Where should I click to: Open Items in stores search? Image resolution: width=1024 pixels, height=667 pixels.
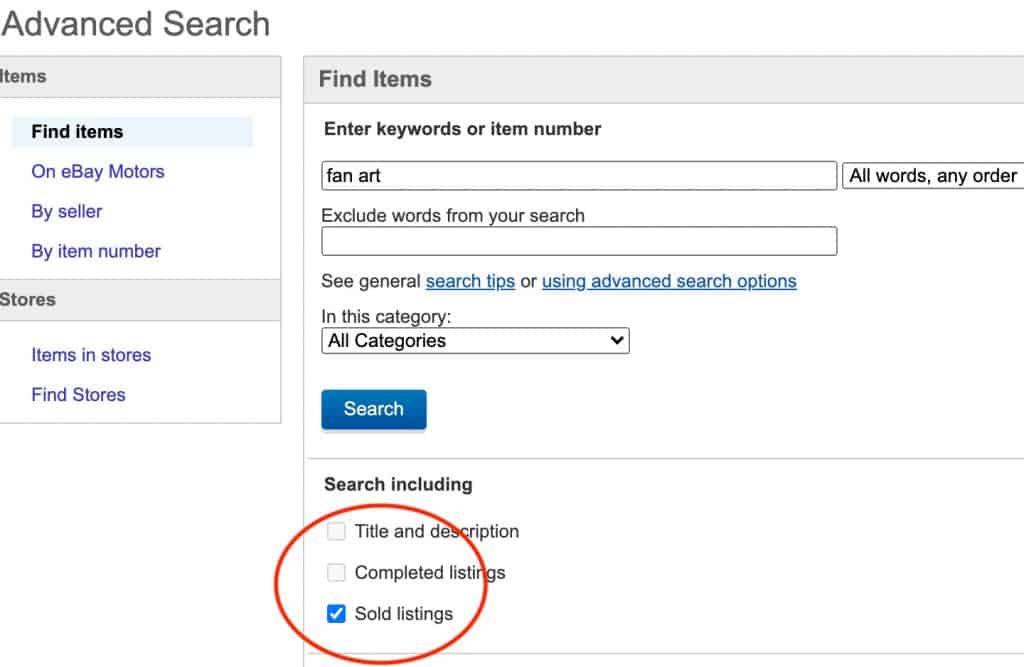(x=91, y=355)
